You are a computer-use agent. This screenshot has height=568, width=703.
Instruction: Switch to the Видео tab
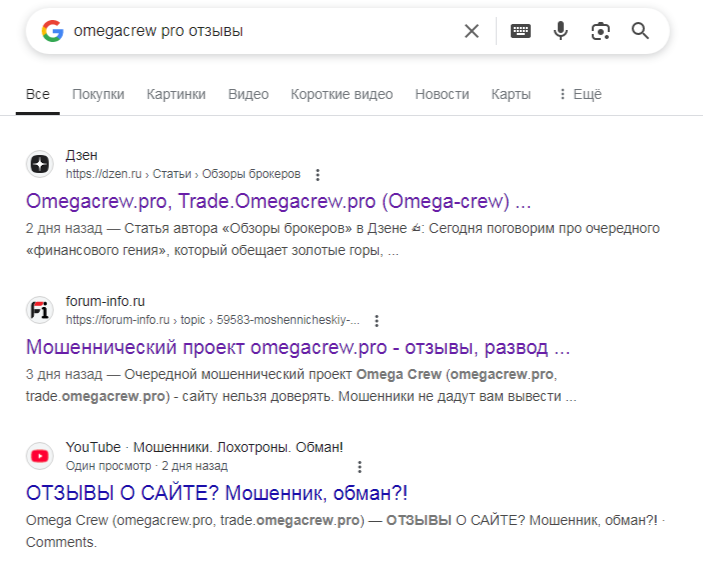tap(248, 94)
